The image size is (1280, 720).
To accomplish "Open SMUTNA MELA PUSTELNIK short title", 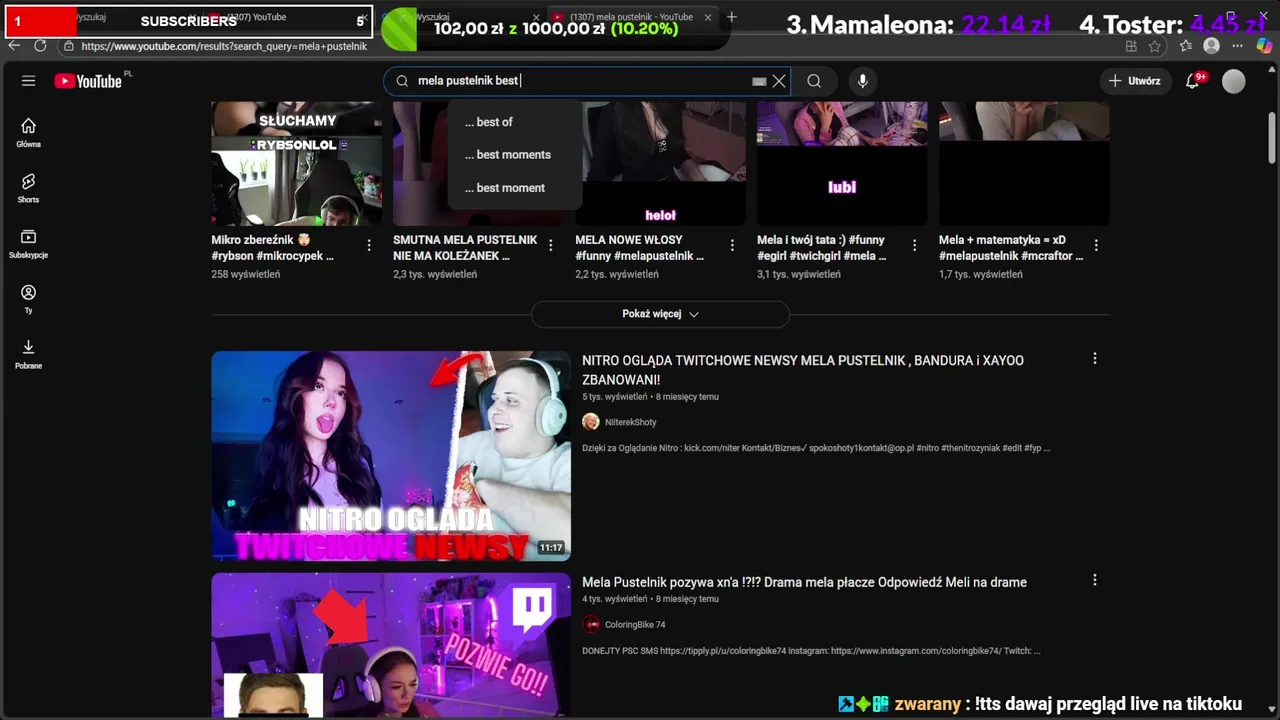I will [x=465, y=248].
